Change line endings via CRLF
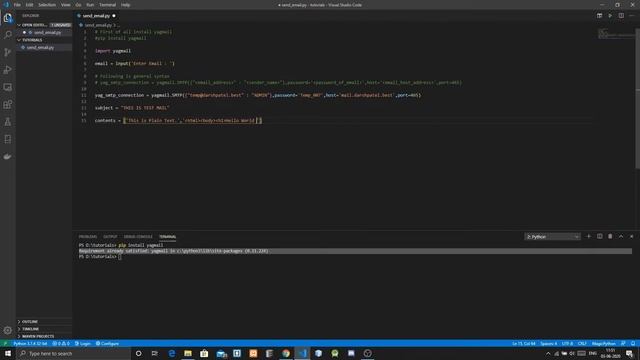The width and height of the screenshot is (640, 360). [x=582, y=344]
